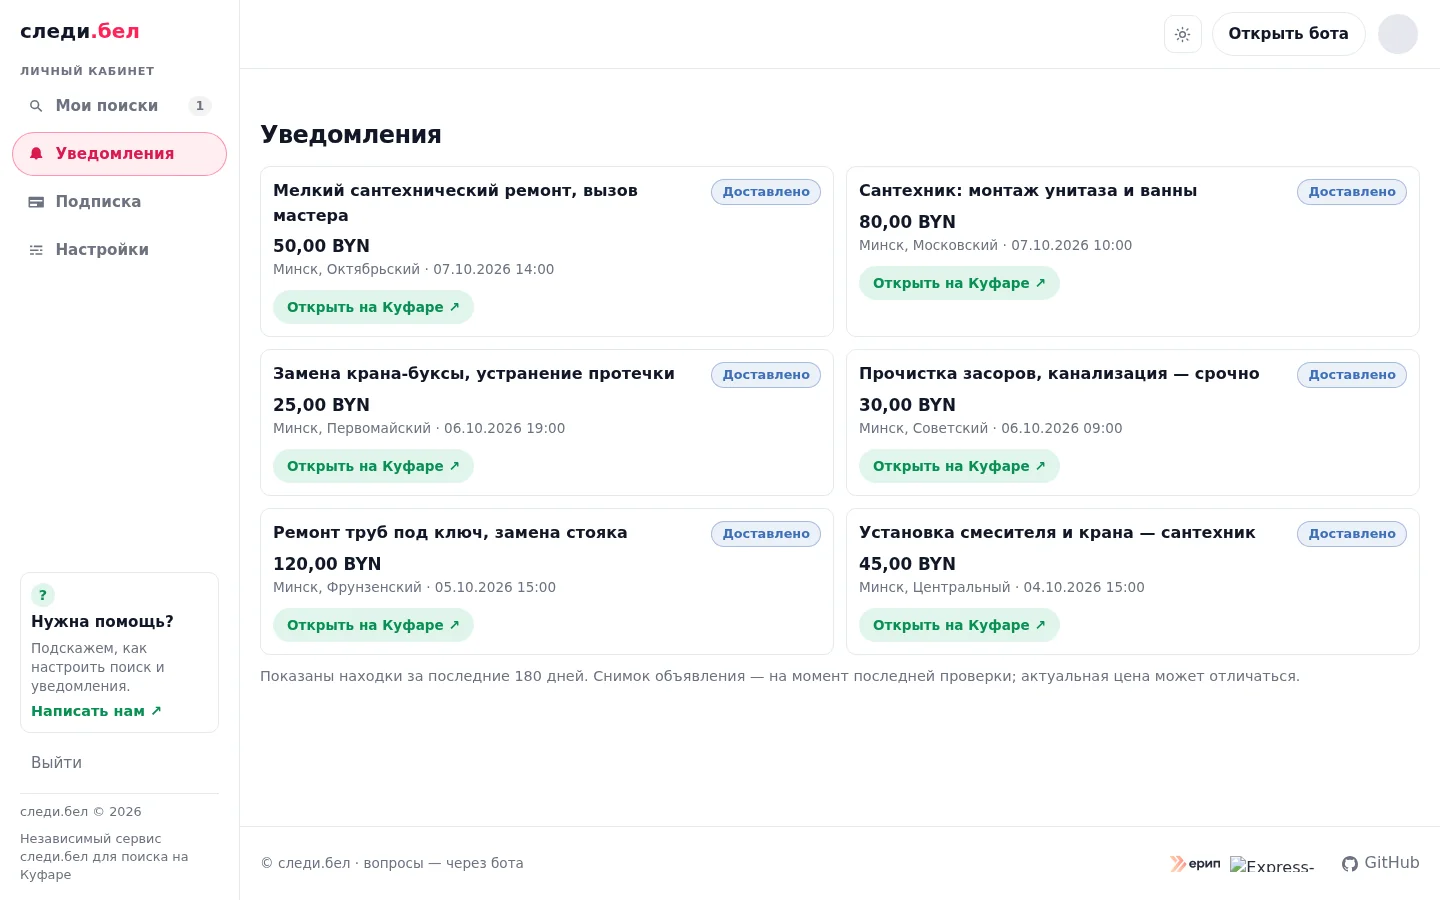Click the price 30,00 BYN
This screenshot has width=1440, height=900.
point(907,405)
